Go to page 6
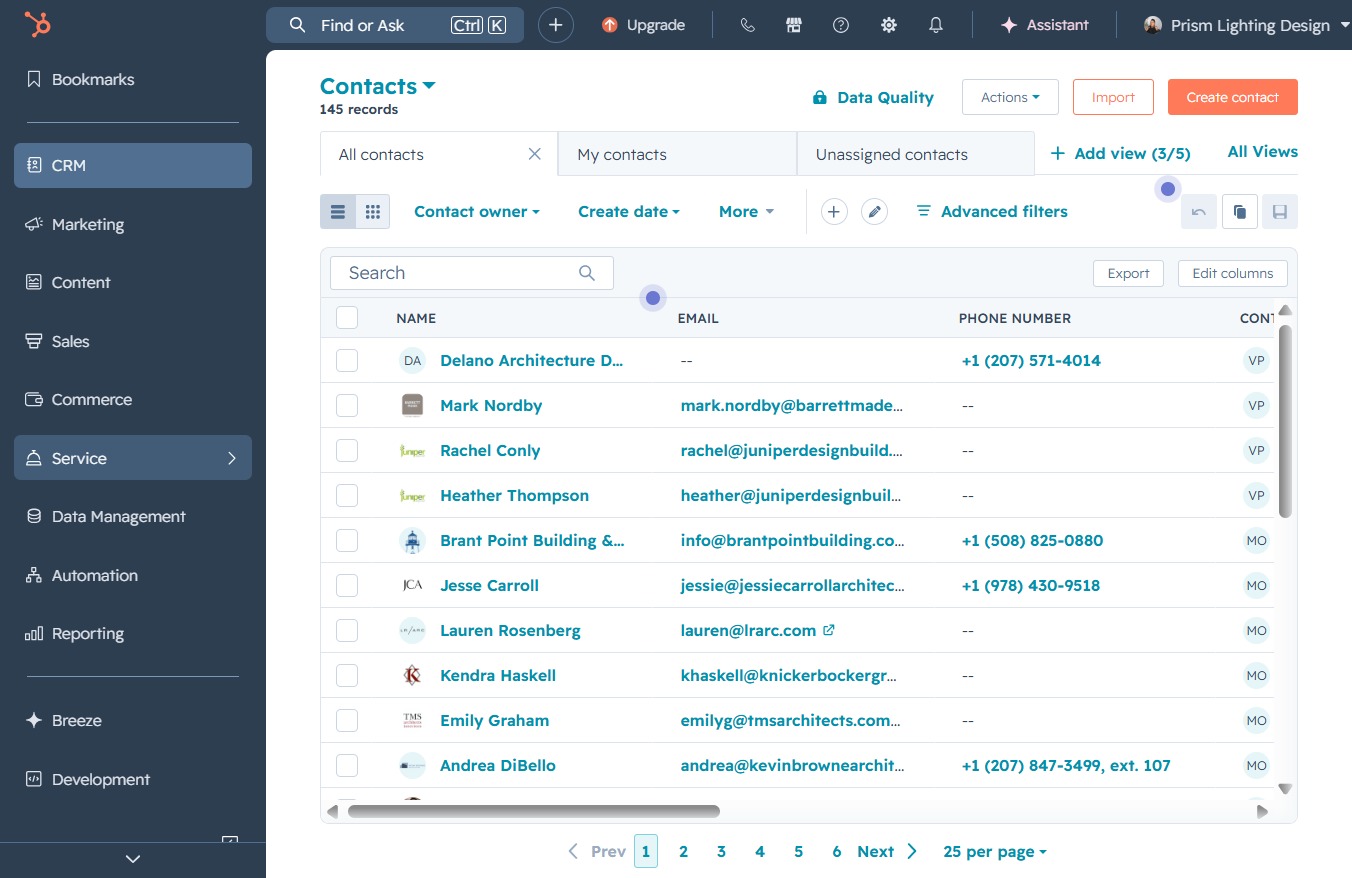Viewport: 1352px width, 878px height. 836,852
